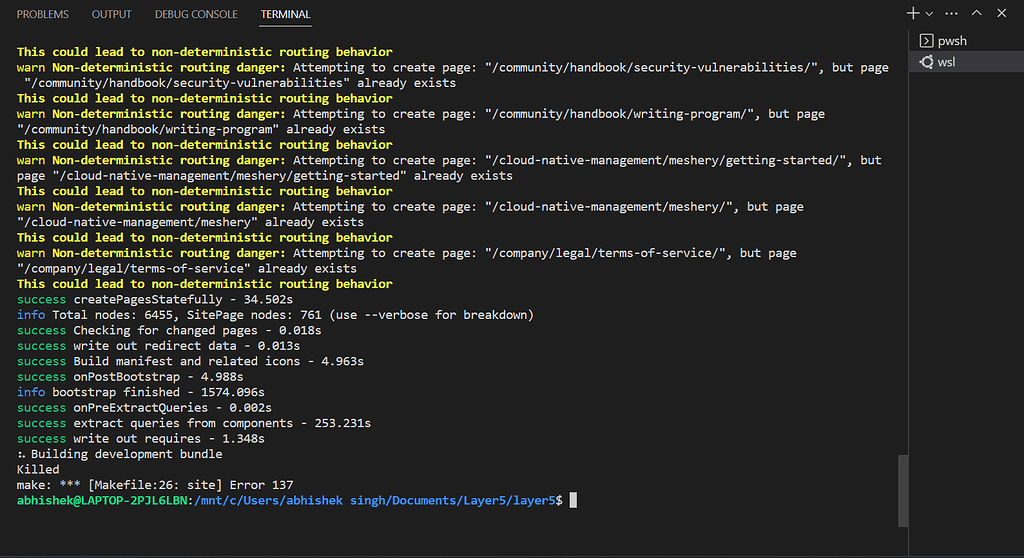Image resolution: width=1024 pixels, height=558 pixels.
Task: Click the pwsh terminal icon
Action: (926, 41)
